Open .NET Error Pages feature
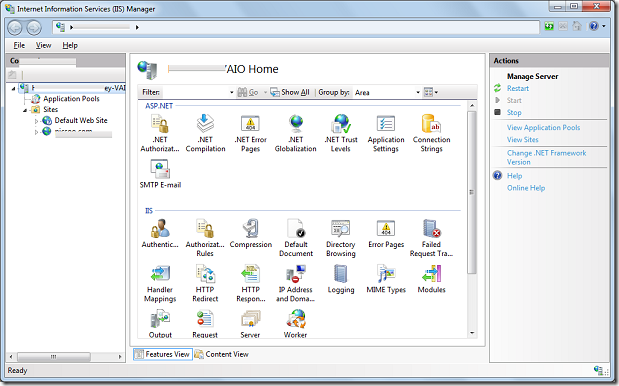The image size is (619, 386). coord(250,133)
